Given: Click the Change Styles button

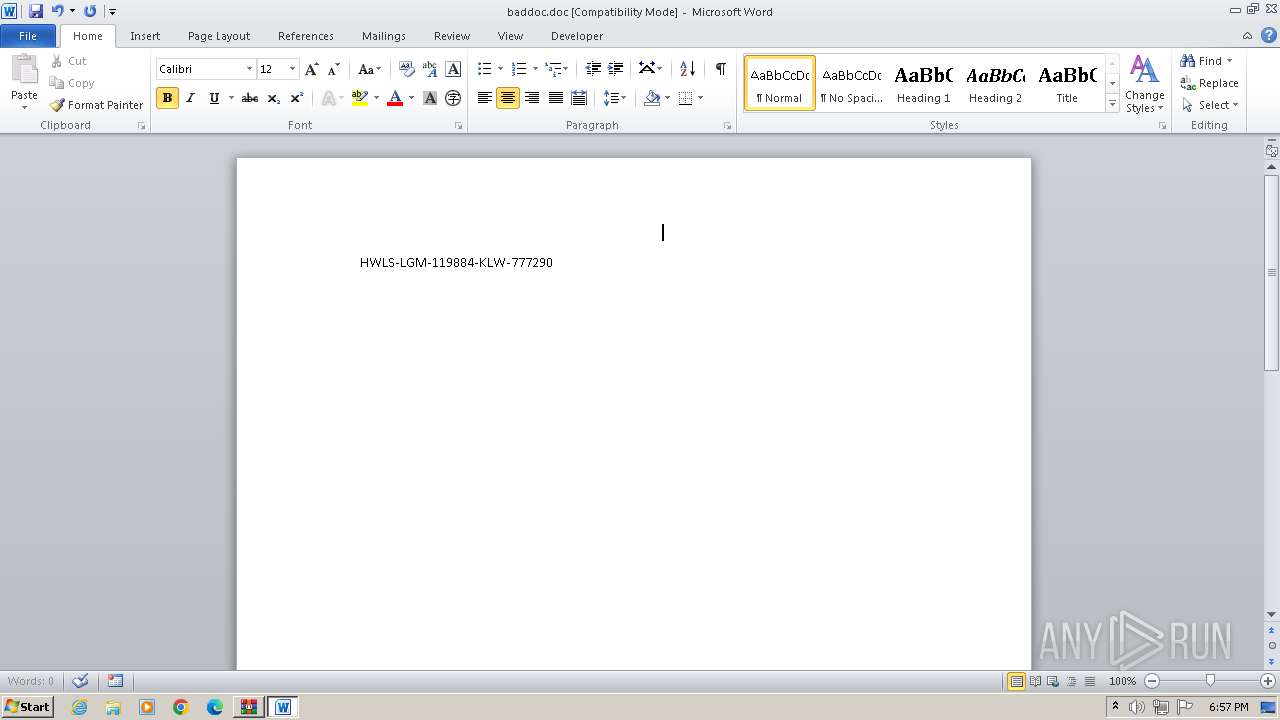Looking at the screenshot, I should point(1145,84).
